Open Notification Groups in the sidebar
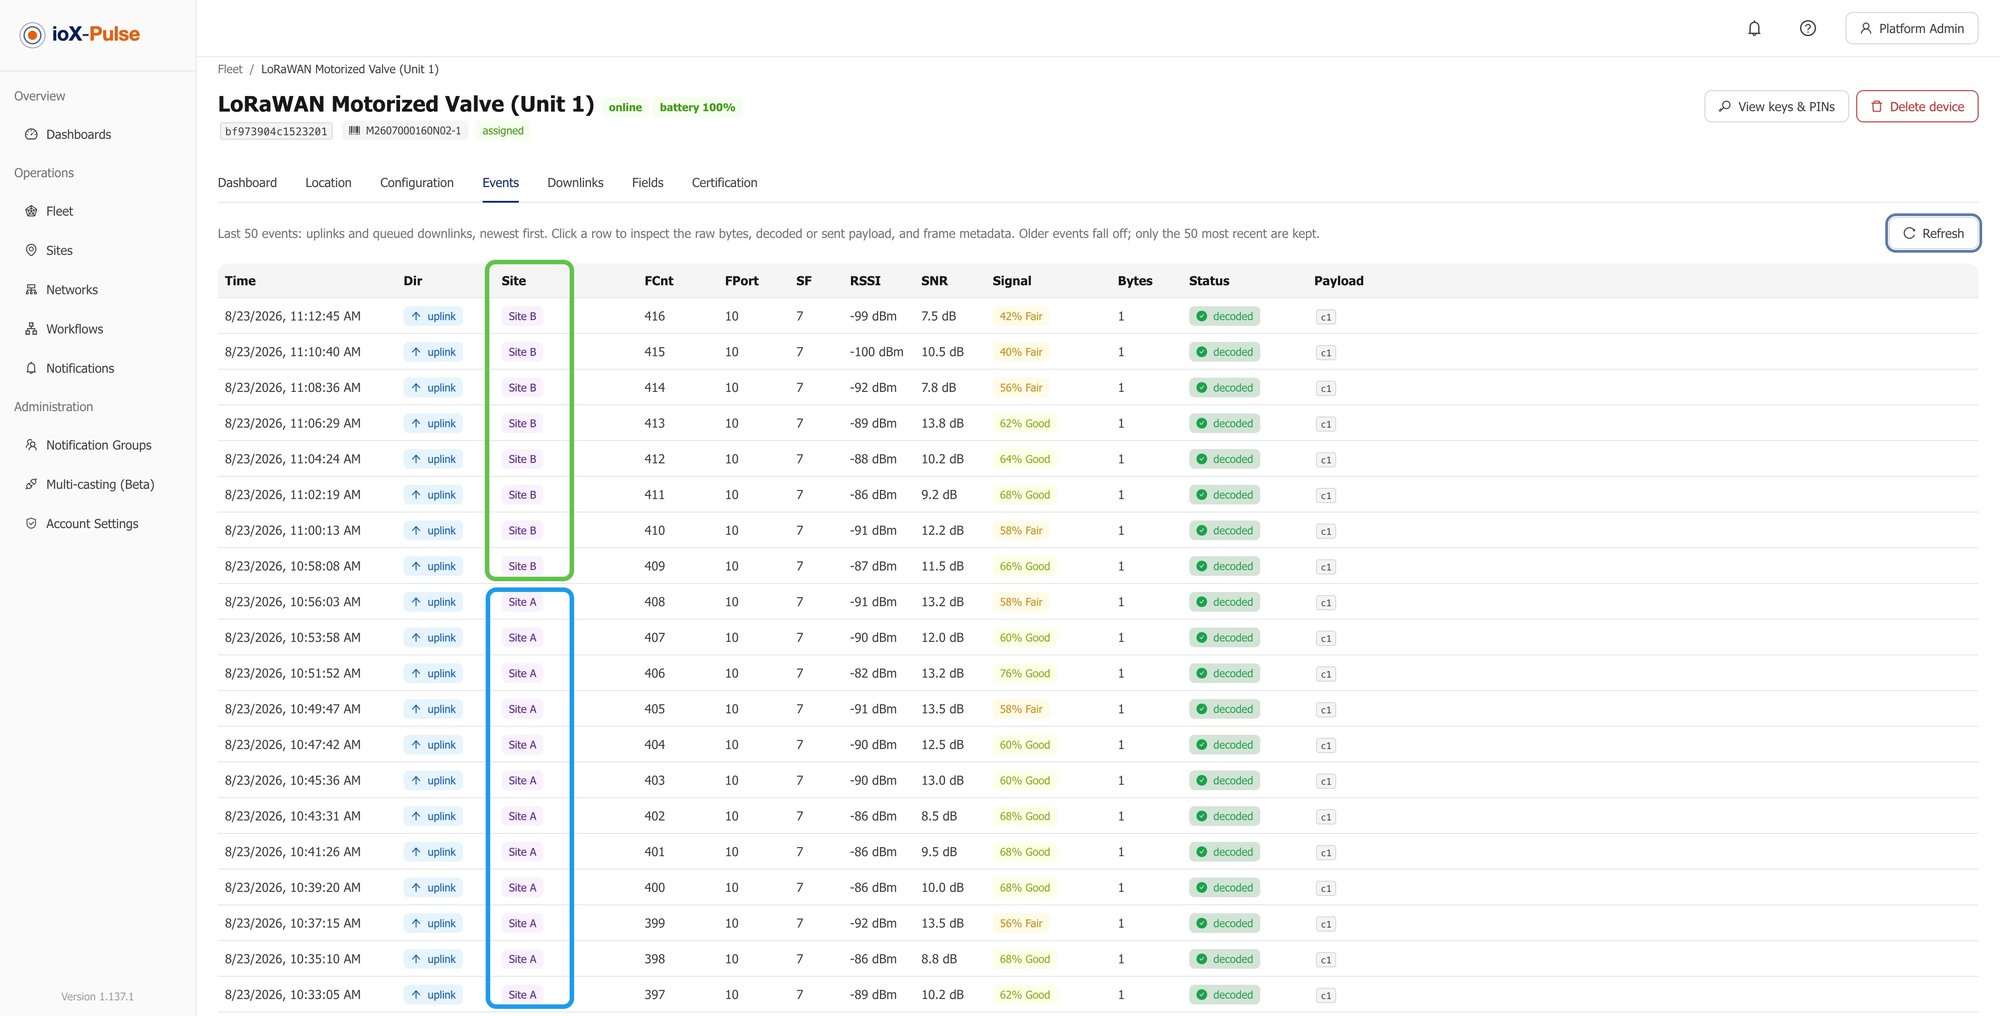The width and height of the screenshot is (2000, 1016). click(x=97, y=445)
